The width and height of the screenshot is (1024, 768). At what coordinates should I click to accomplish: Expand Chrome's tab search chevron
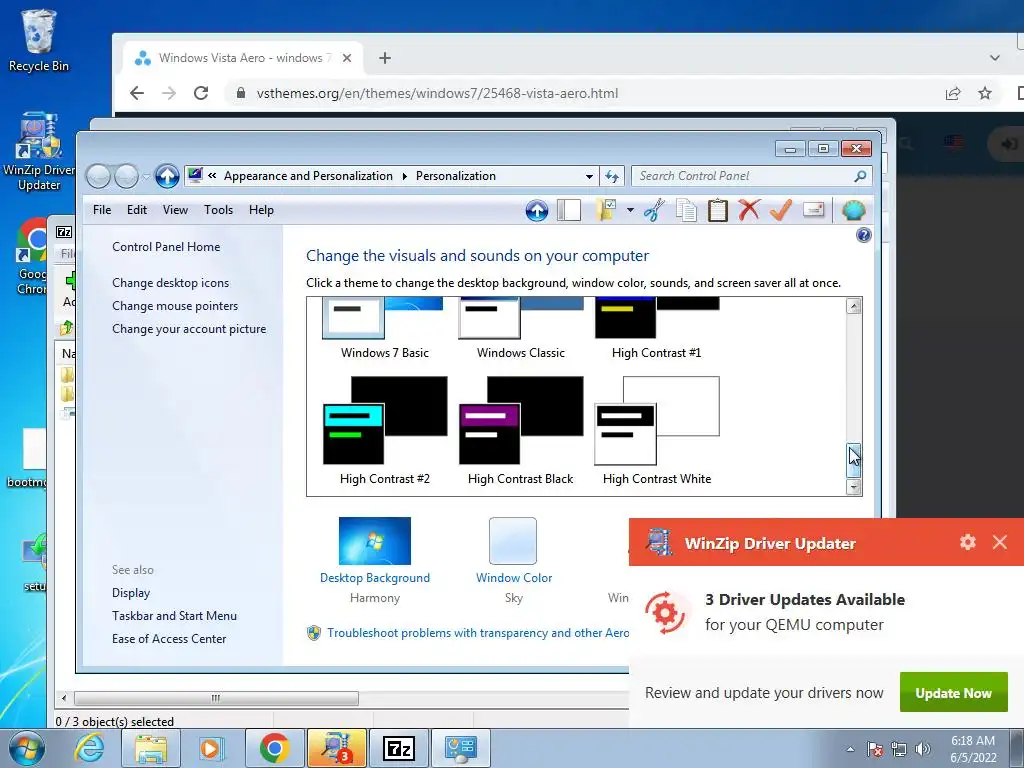tap(995, 58)
